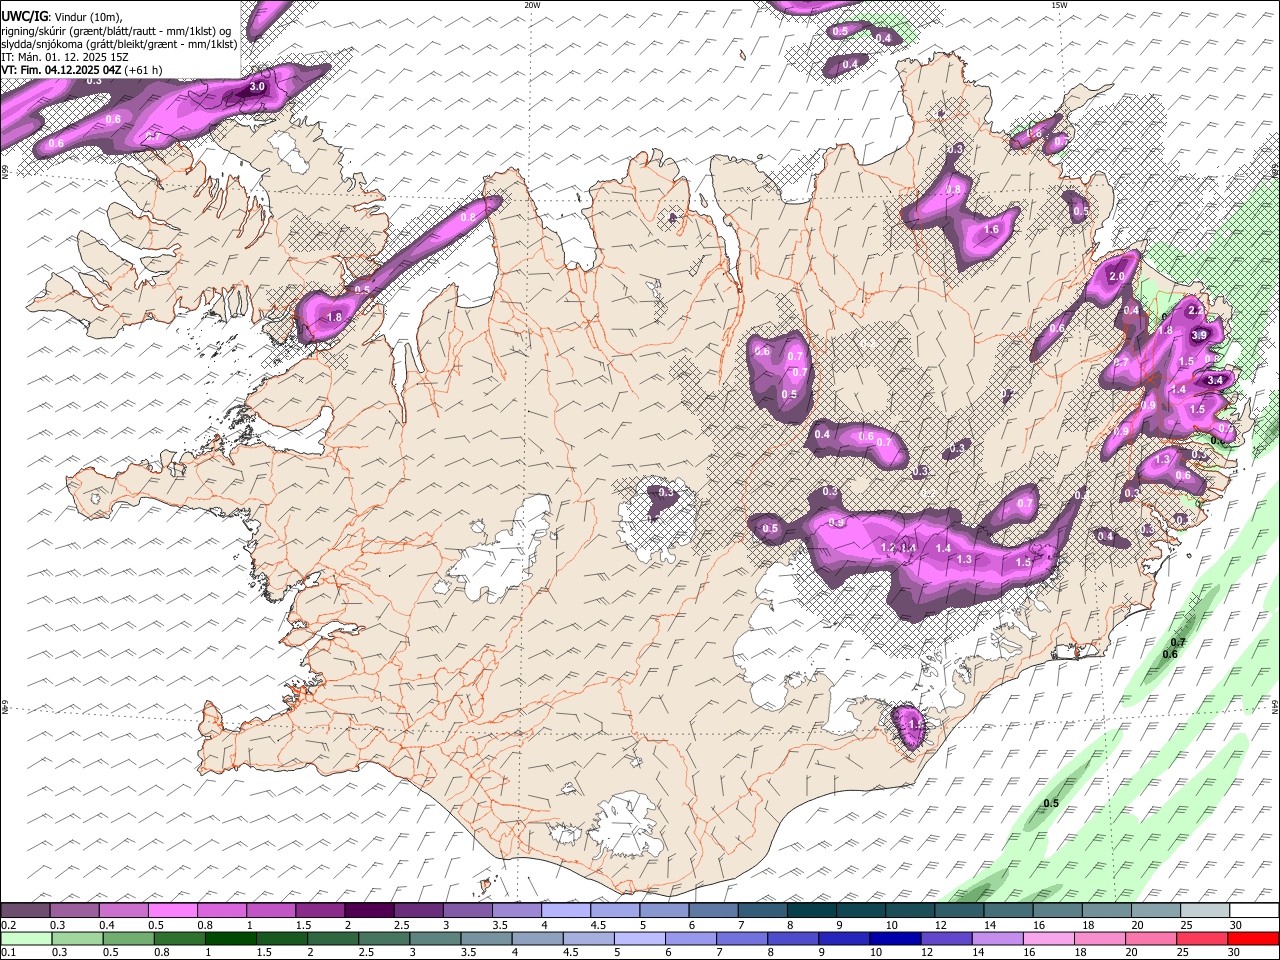Click the grey-green 2 rain swatch

(334, 938)
